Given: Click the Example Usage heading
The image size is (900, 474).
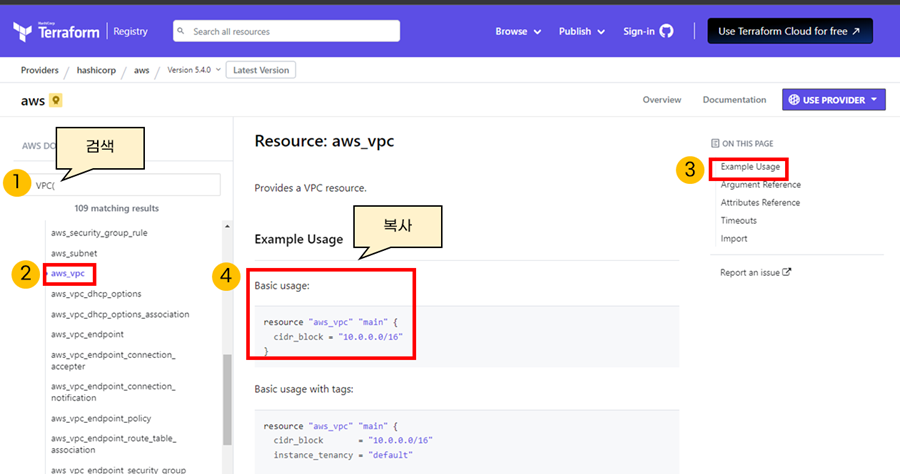Looking at the screenshot, I should [298, 239].
